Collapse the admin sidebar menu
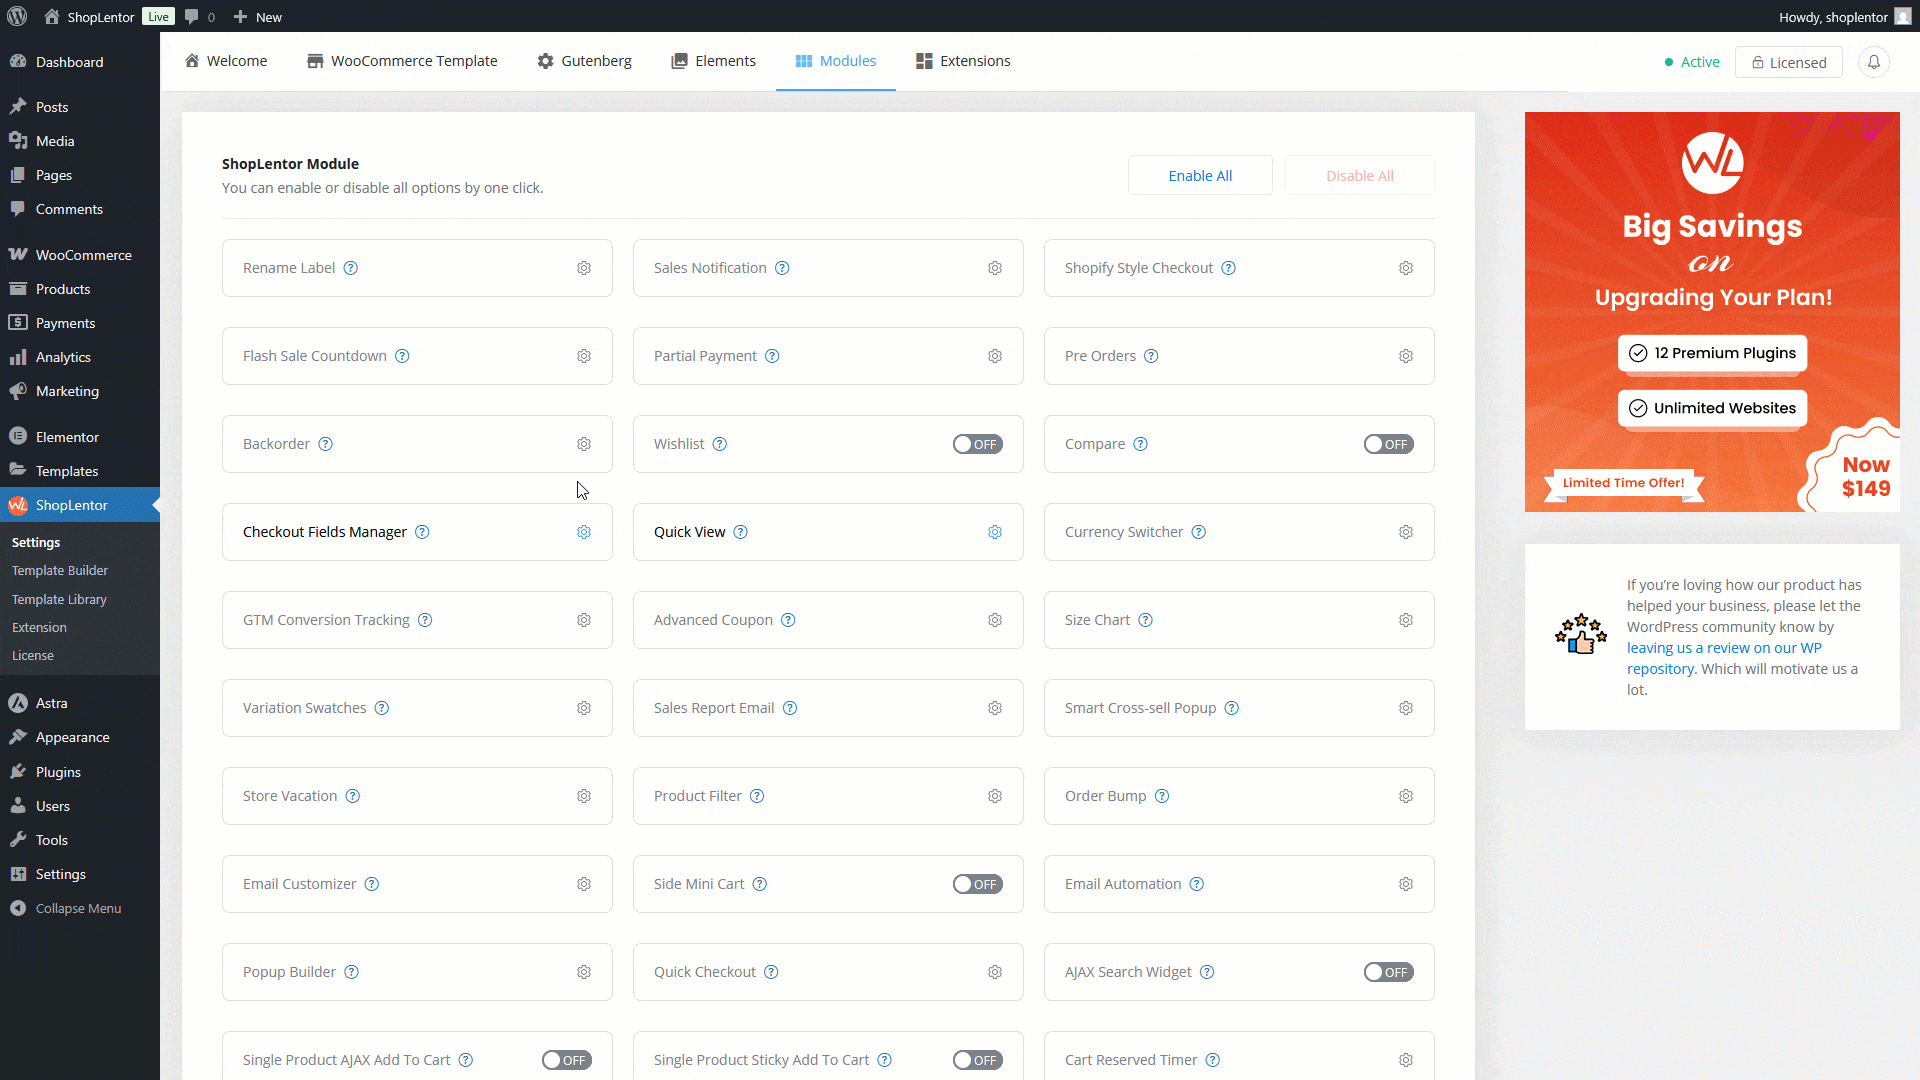 (78, 908)
